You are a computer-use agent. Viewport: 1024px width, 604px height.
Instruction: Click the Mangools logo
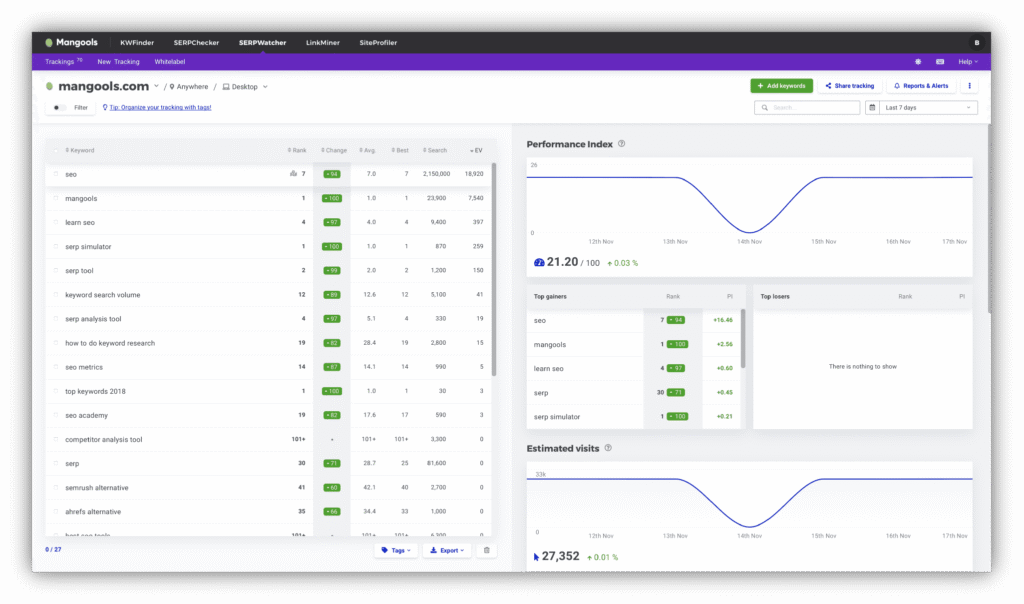[x=71, y=42]
